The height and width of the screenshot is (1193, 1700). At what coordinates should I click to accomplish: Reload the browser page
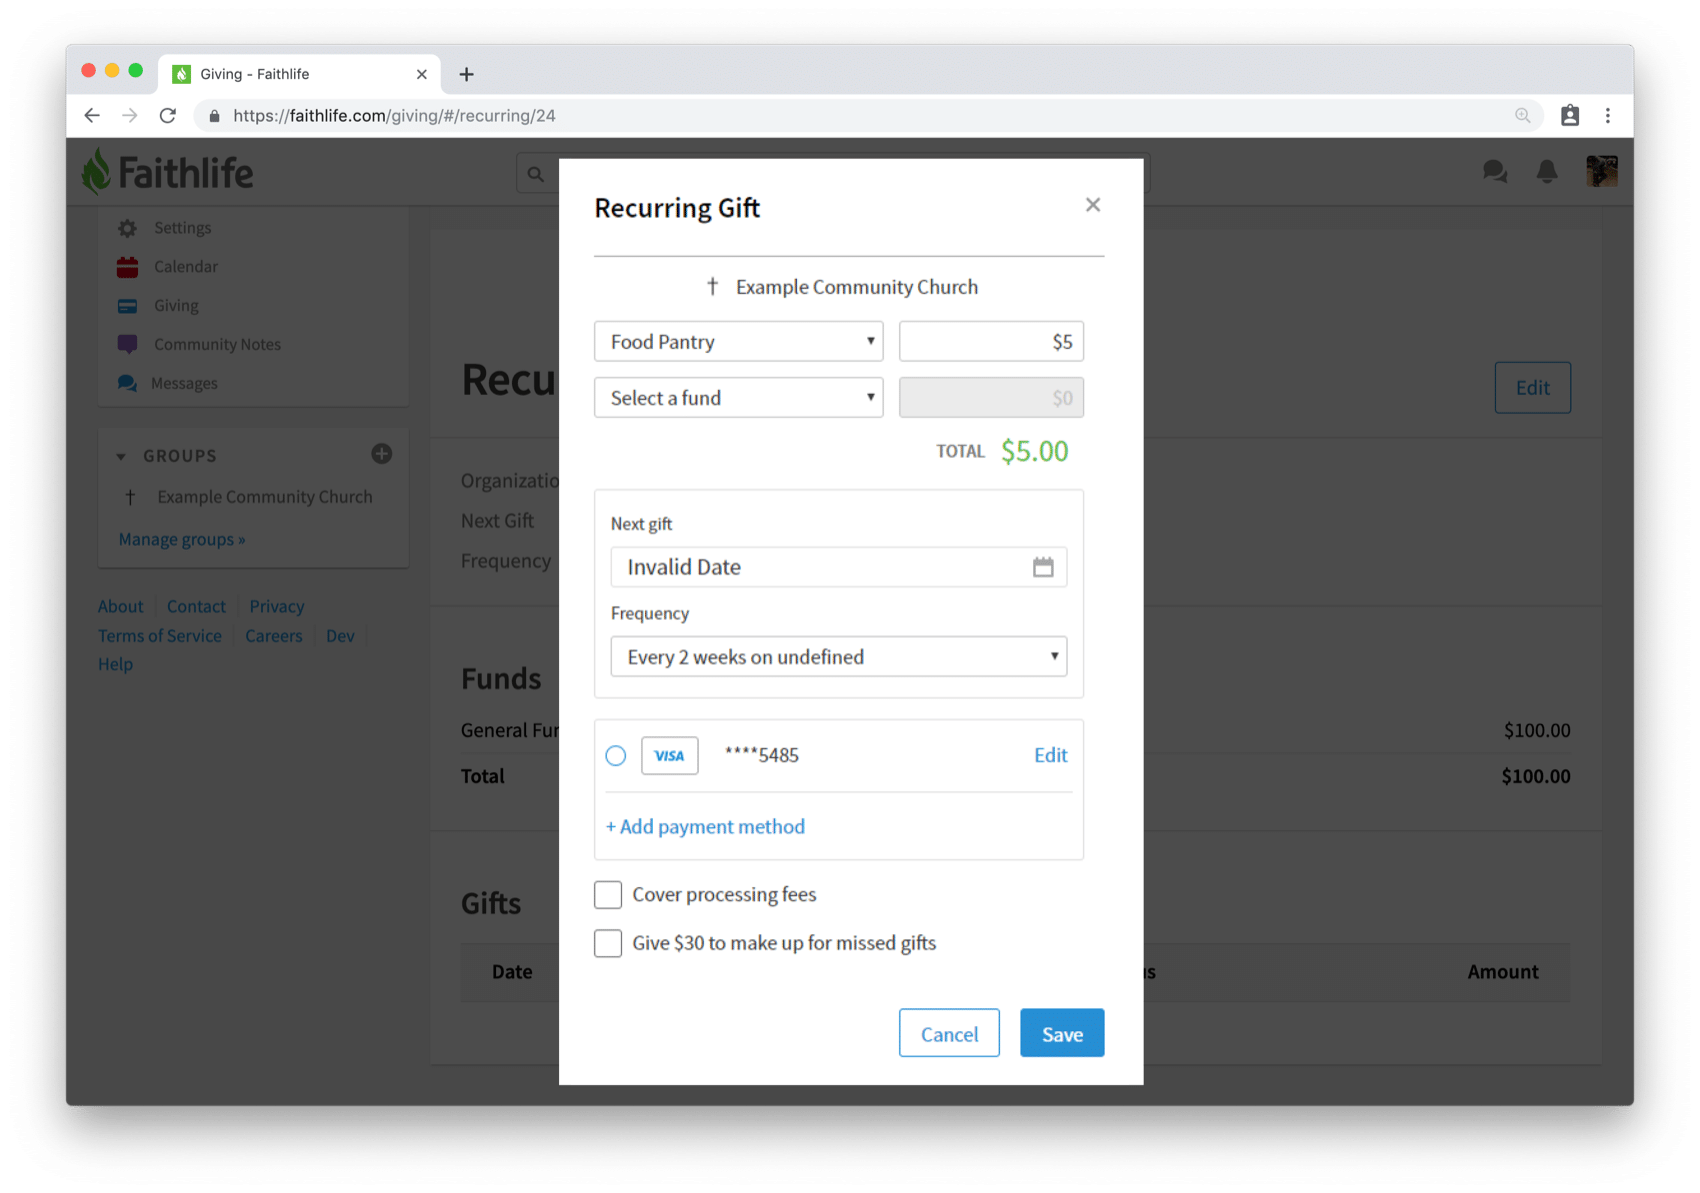[168, 116]
